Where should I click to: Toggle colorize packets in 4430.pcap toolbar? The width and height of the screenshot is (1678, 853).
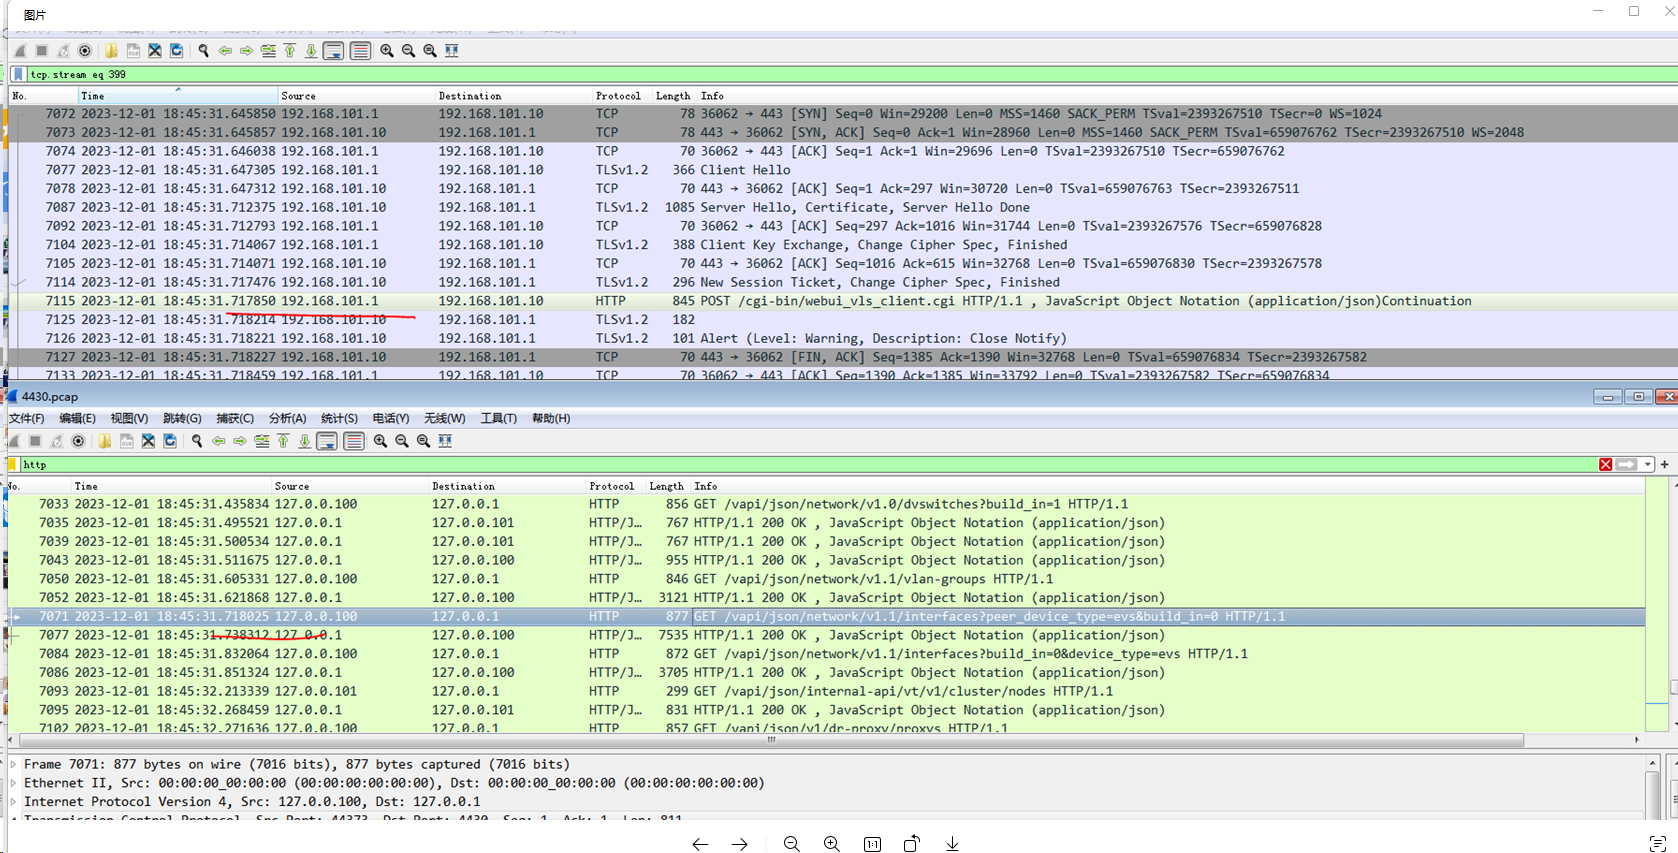click(x=354, y=441)
